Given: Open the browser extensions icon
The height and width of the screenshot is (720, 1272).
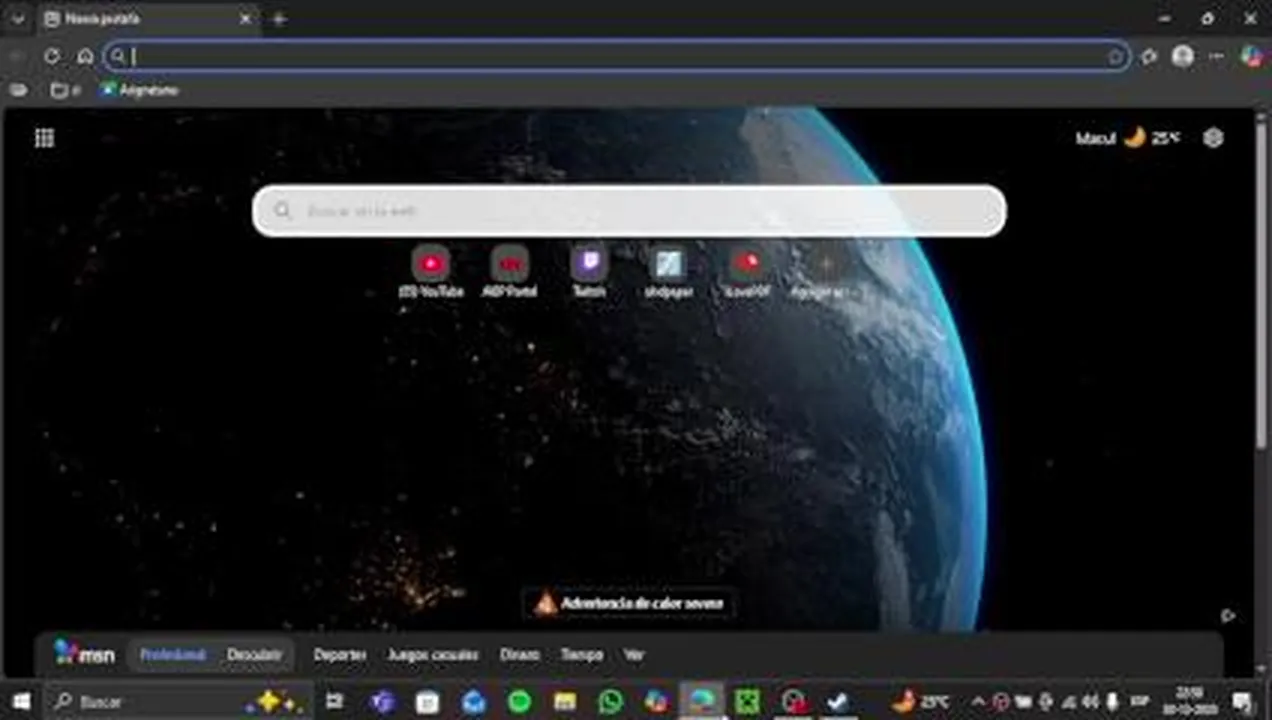Looking at the screenshot, I should [x=1149, y=57].
